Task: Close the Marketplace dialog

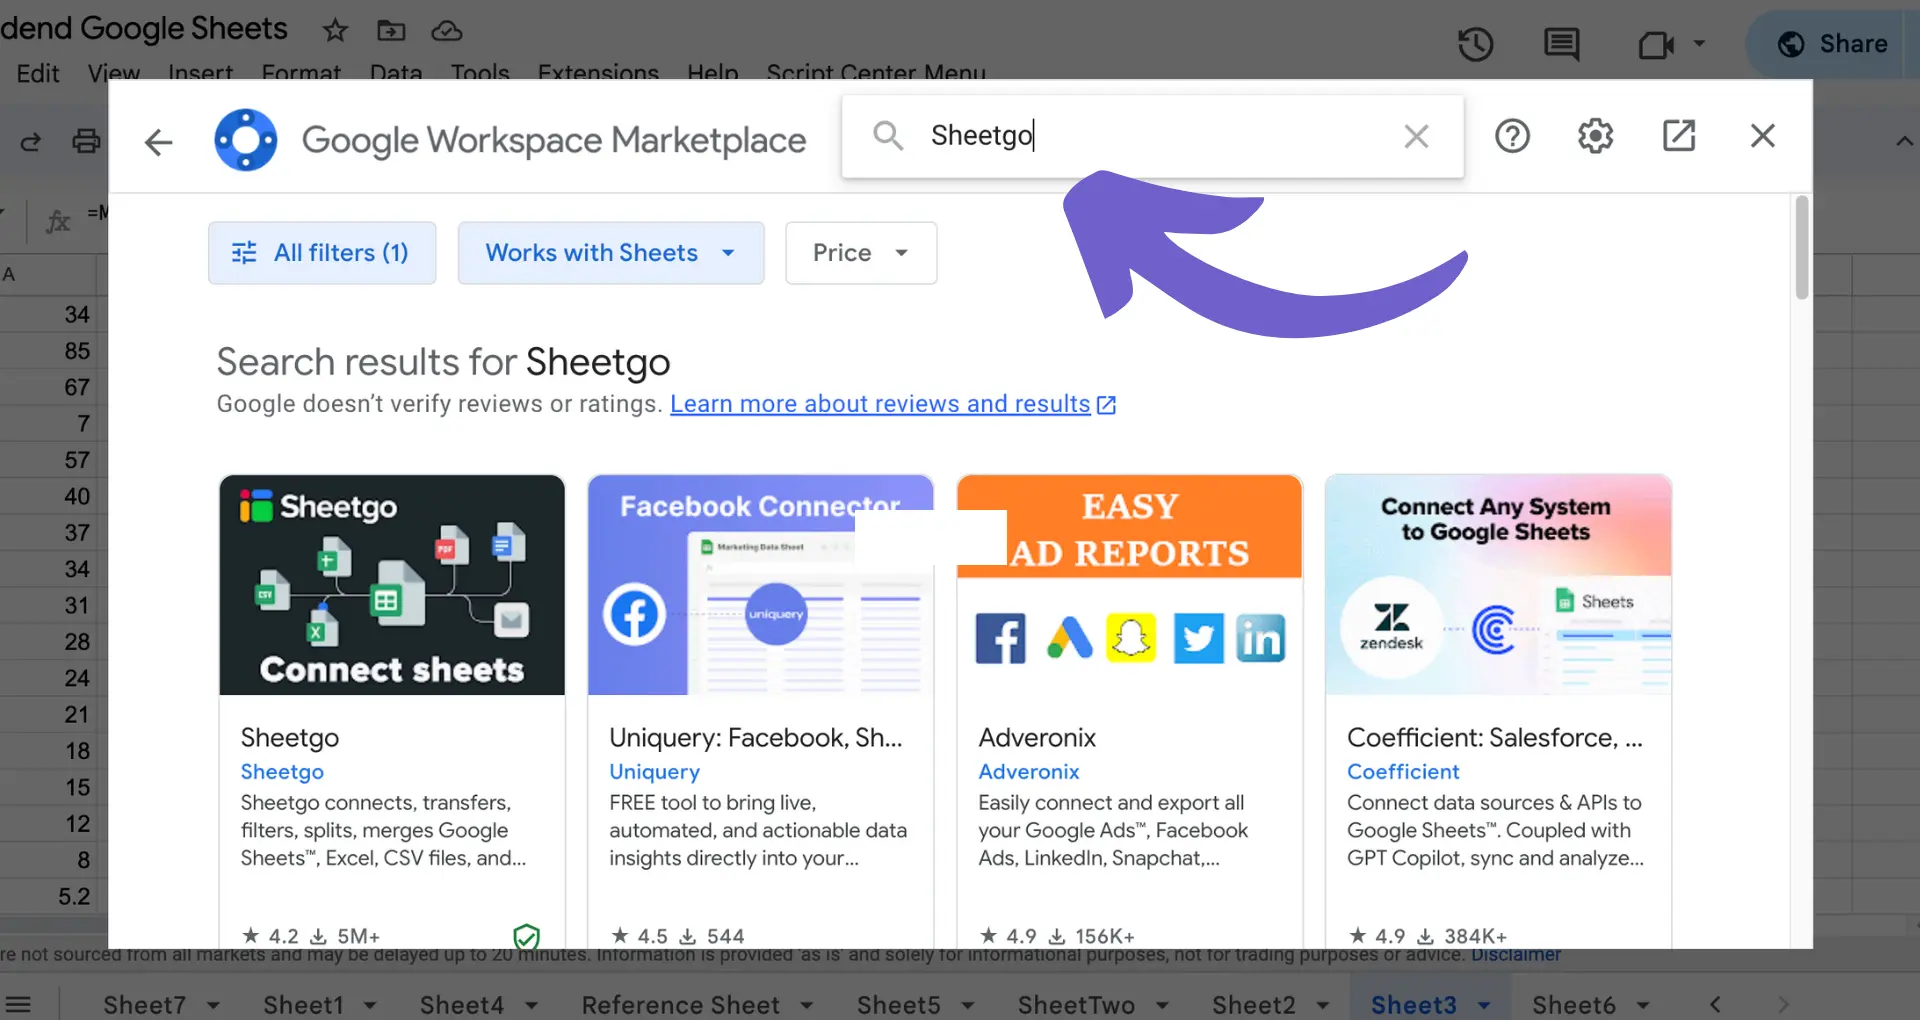Action: pos(1763,136)
